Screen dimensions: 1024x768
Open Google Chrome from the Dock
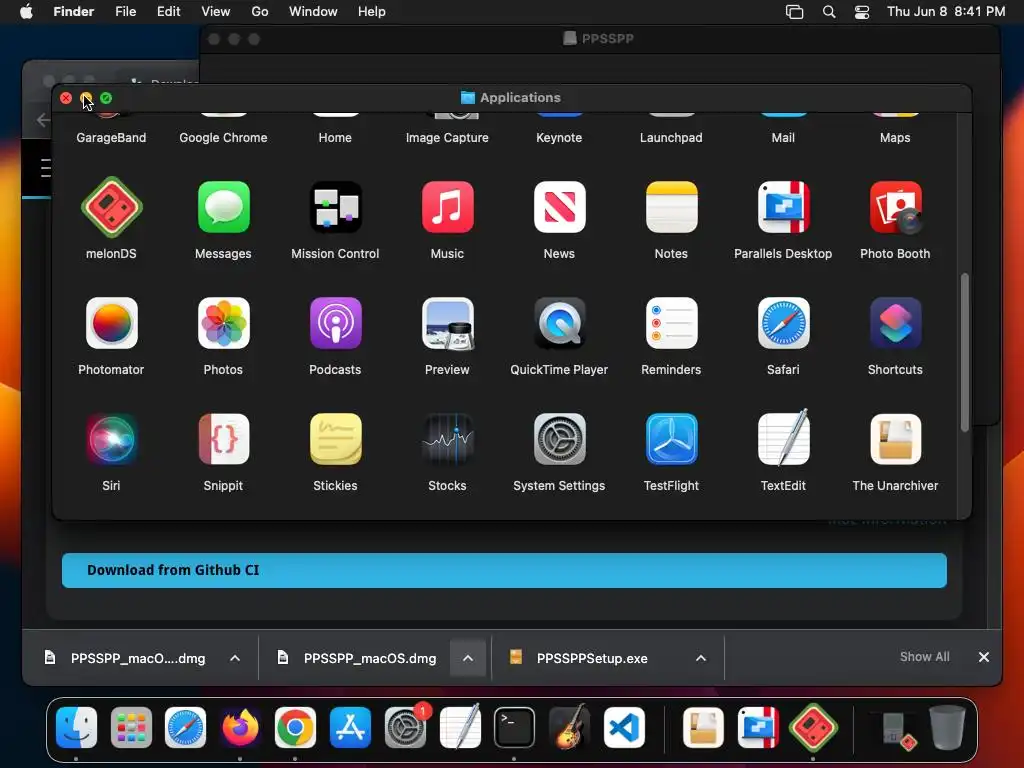(295, 727)
